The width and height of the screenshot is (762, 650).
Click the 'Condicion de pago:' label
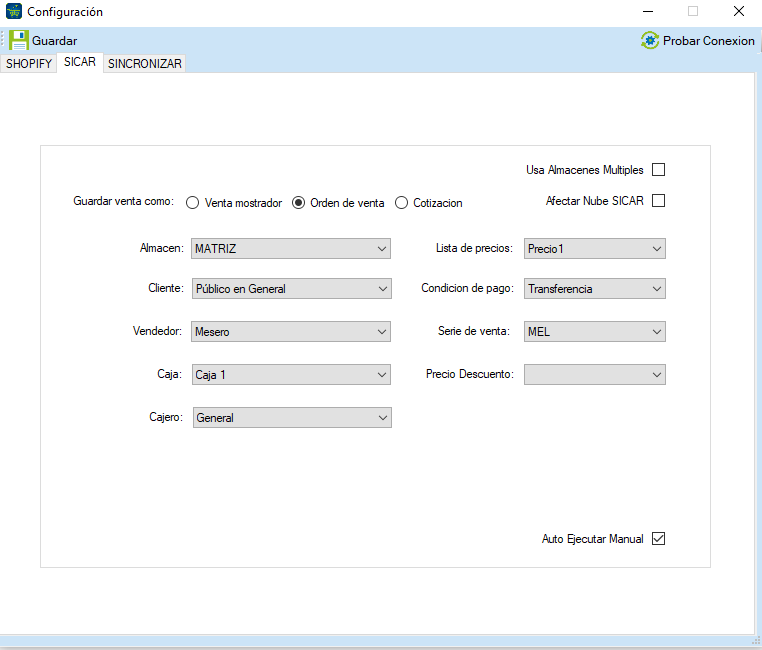pos(468,288)
